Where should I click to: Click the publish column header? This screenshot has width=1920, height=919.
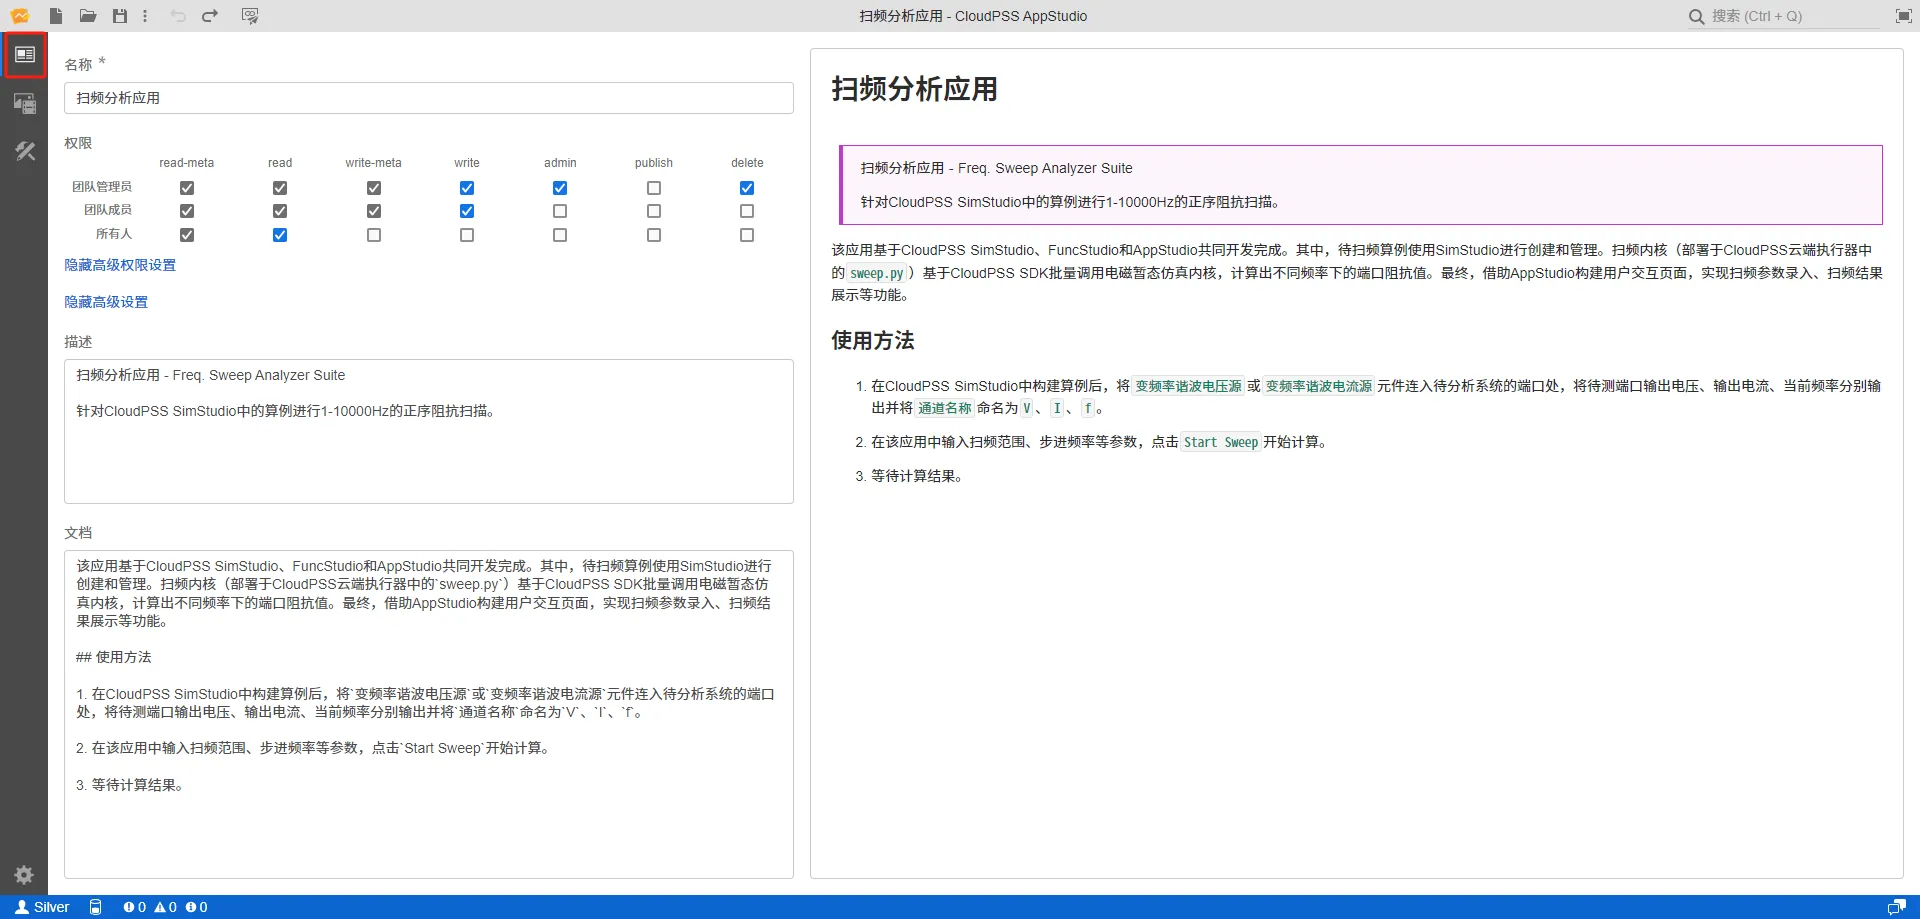pyautogui.click(x=654, y=163)
